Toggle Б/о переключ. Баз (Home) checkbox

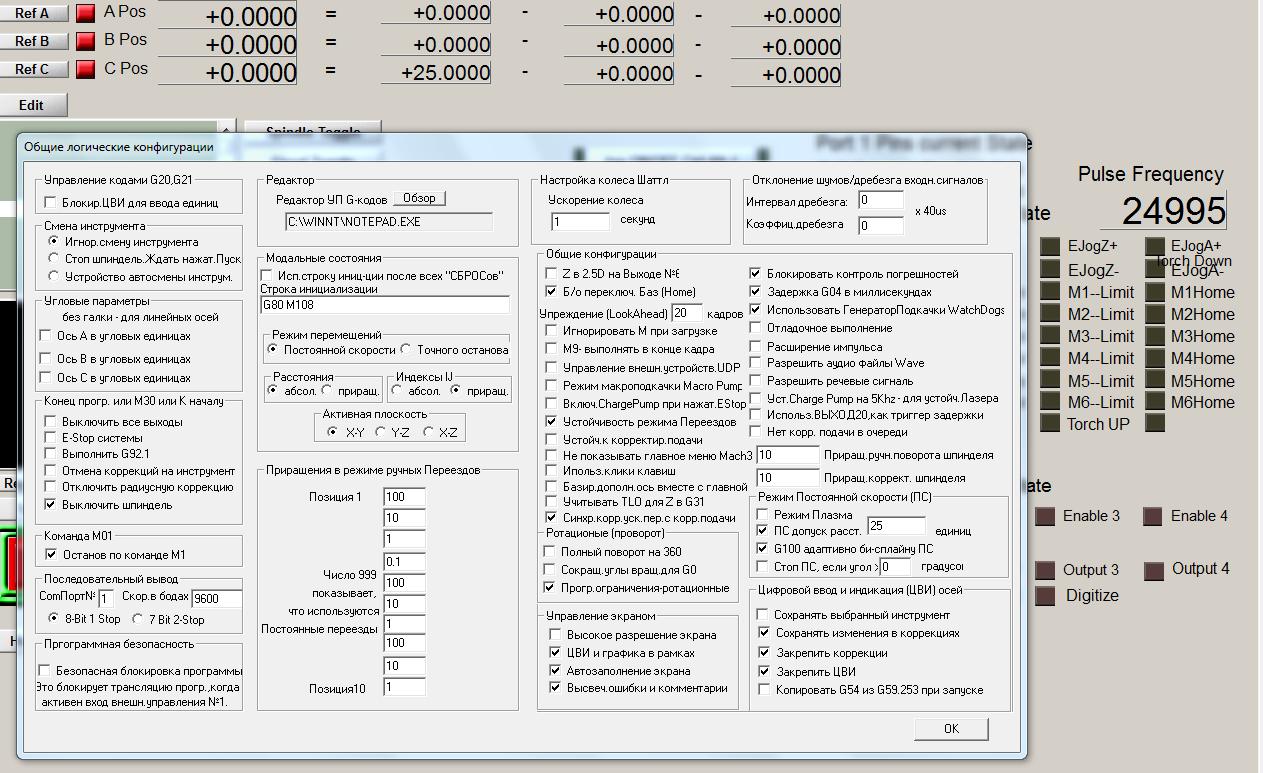coord(551,291)
